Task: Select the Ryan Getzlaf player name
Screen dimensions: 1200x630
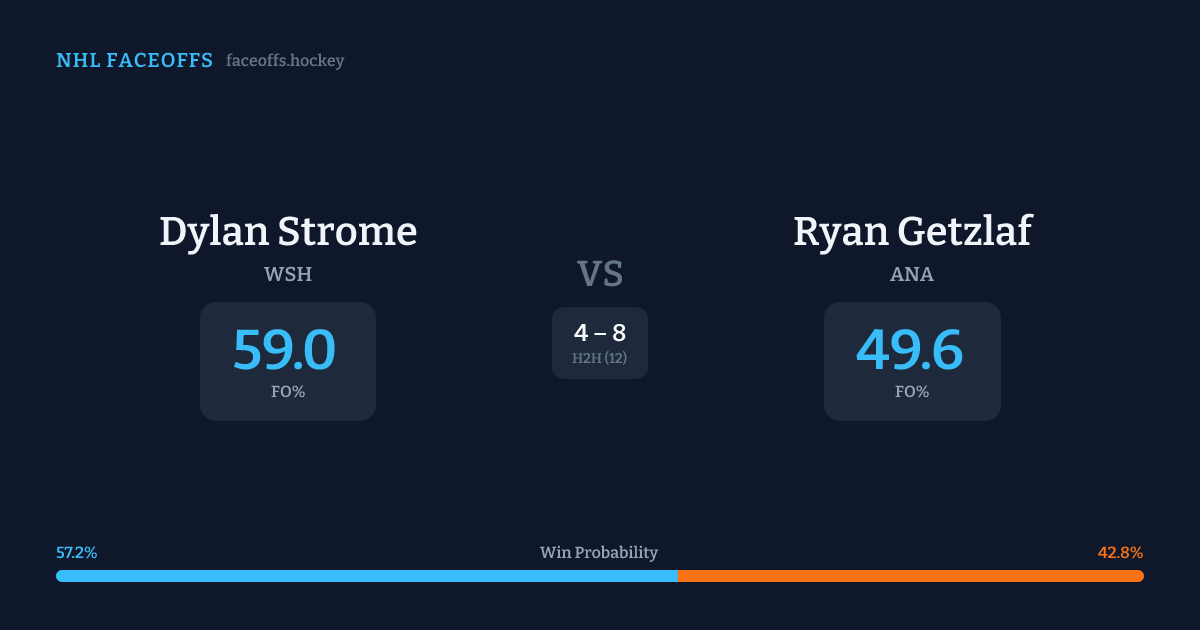Action: 912,232
